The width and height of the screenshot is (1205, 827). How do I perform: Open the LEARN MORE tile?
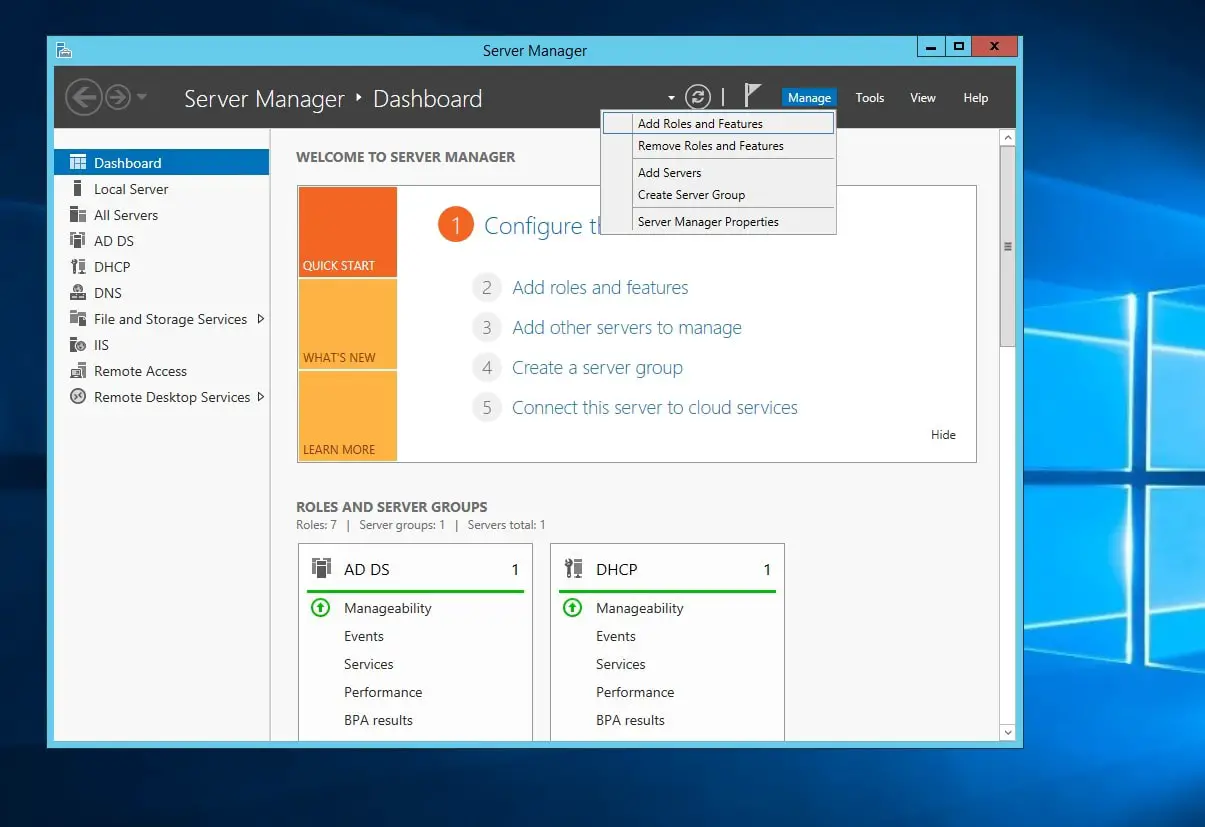(x=348, y=416)
